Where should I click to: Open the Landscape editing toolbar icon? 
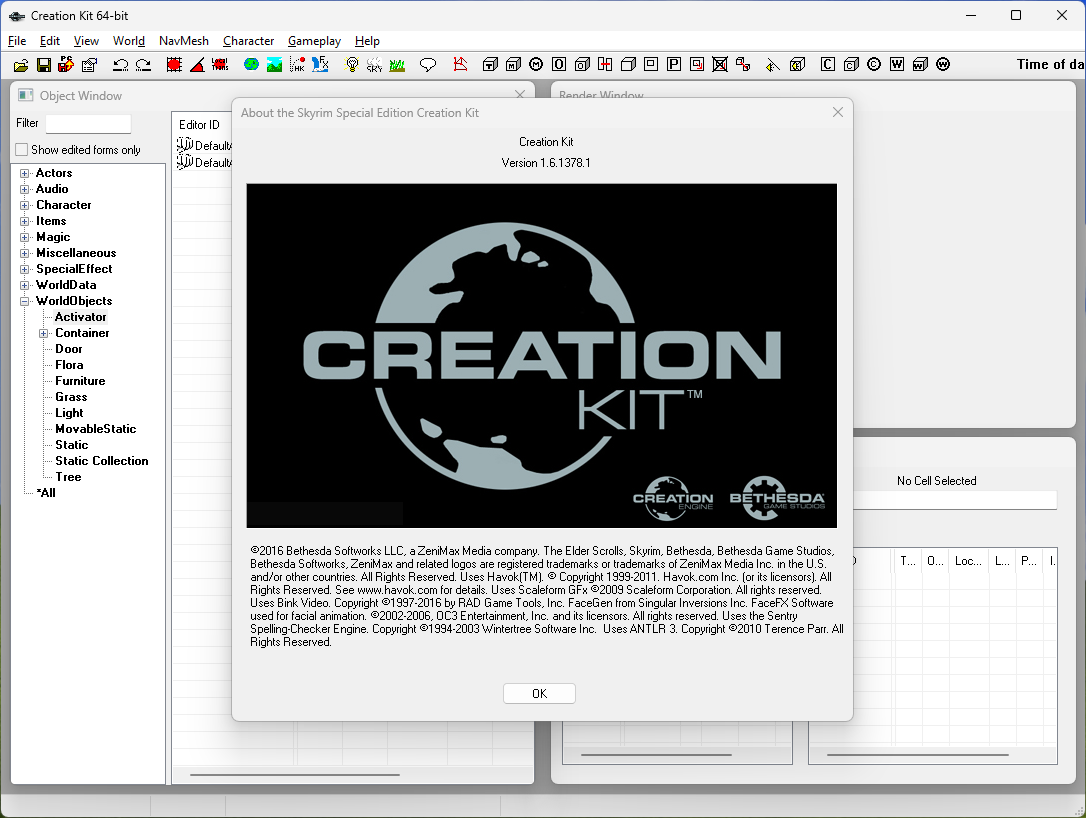tap(274, 65)
